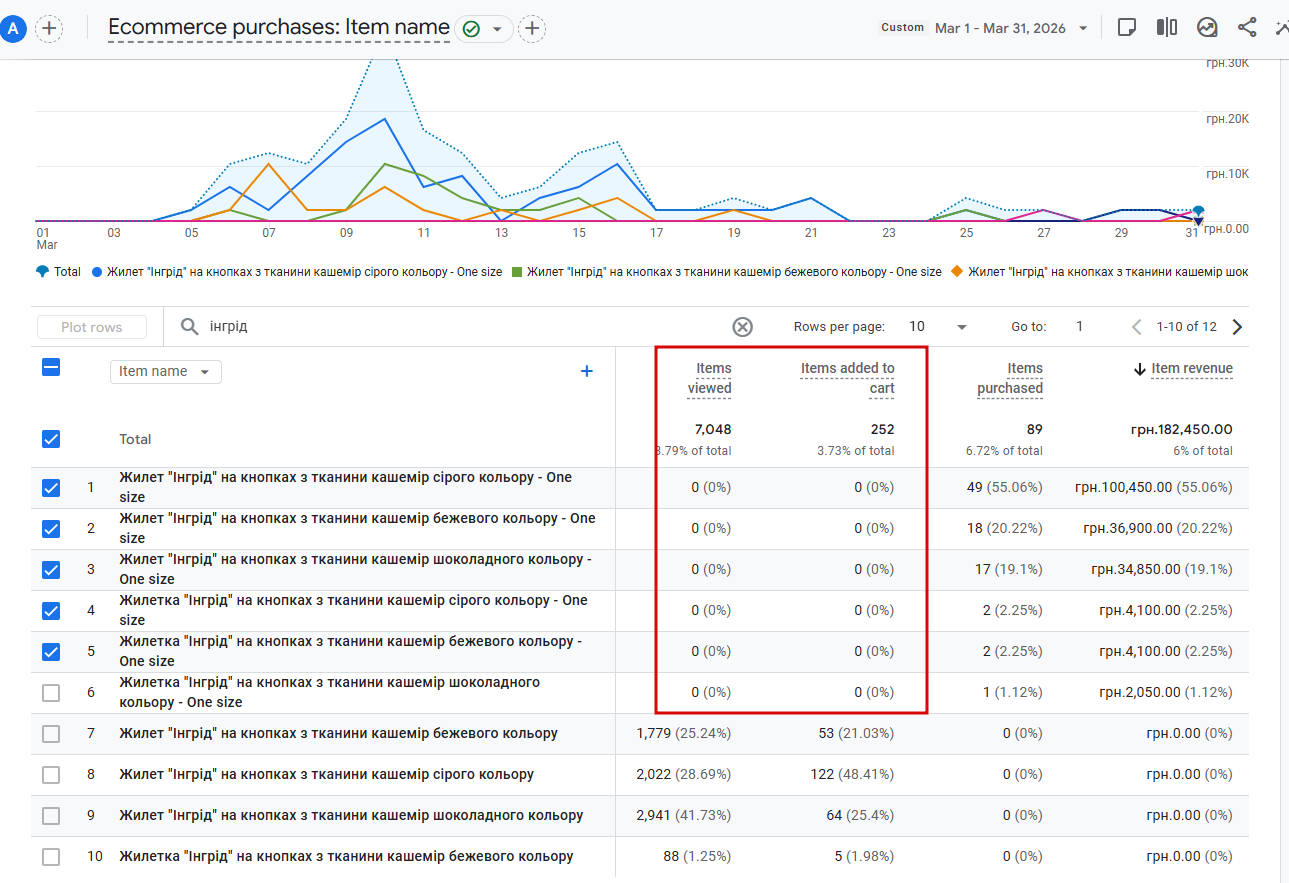Go to next page of rows
The height and width of the screenshot is (883, 1289).
click(1238, 327)
